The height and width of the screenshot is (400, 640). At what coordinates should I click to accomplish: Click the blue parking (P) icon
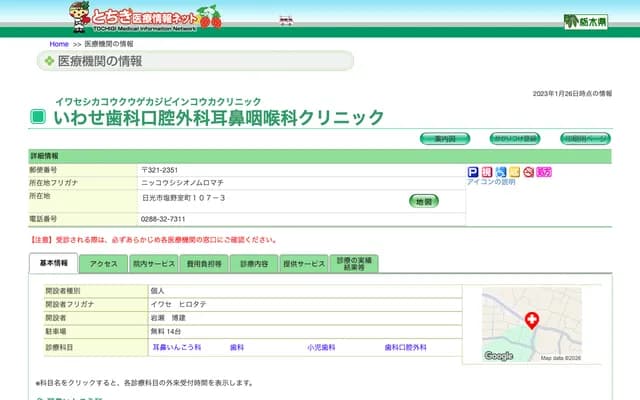click(x=473, y=172)
